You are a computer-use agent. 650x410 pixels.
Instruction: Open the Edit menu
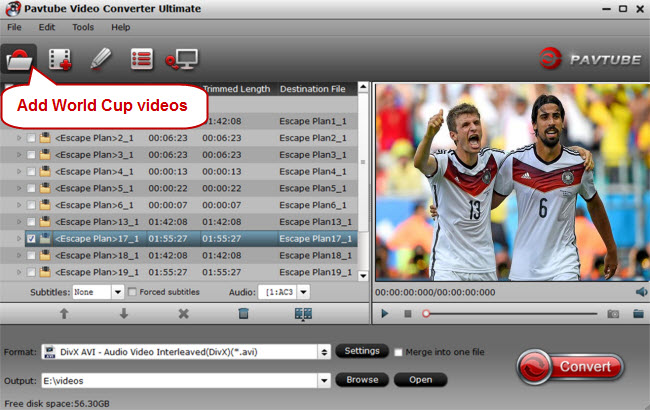tap(46, 27)
